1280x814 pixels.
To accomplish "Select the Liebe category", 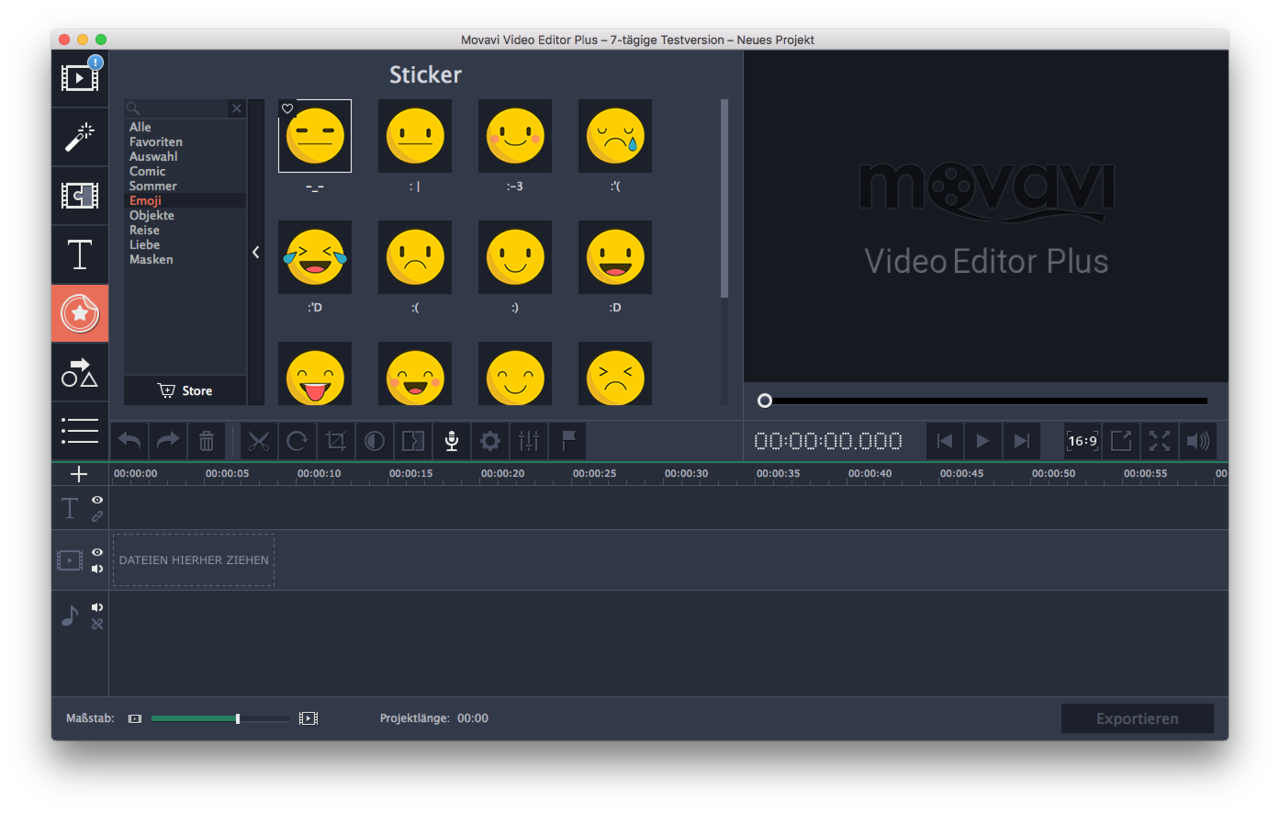I will pyautogui.click(x=144, y=245).
